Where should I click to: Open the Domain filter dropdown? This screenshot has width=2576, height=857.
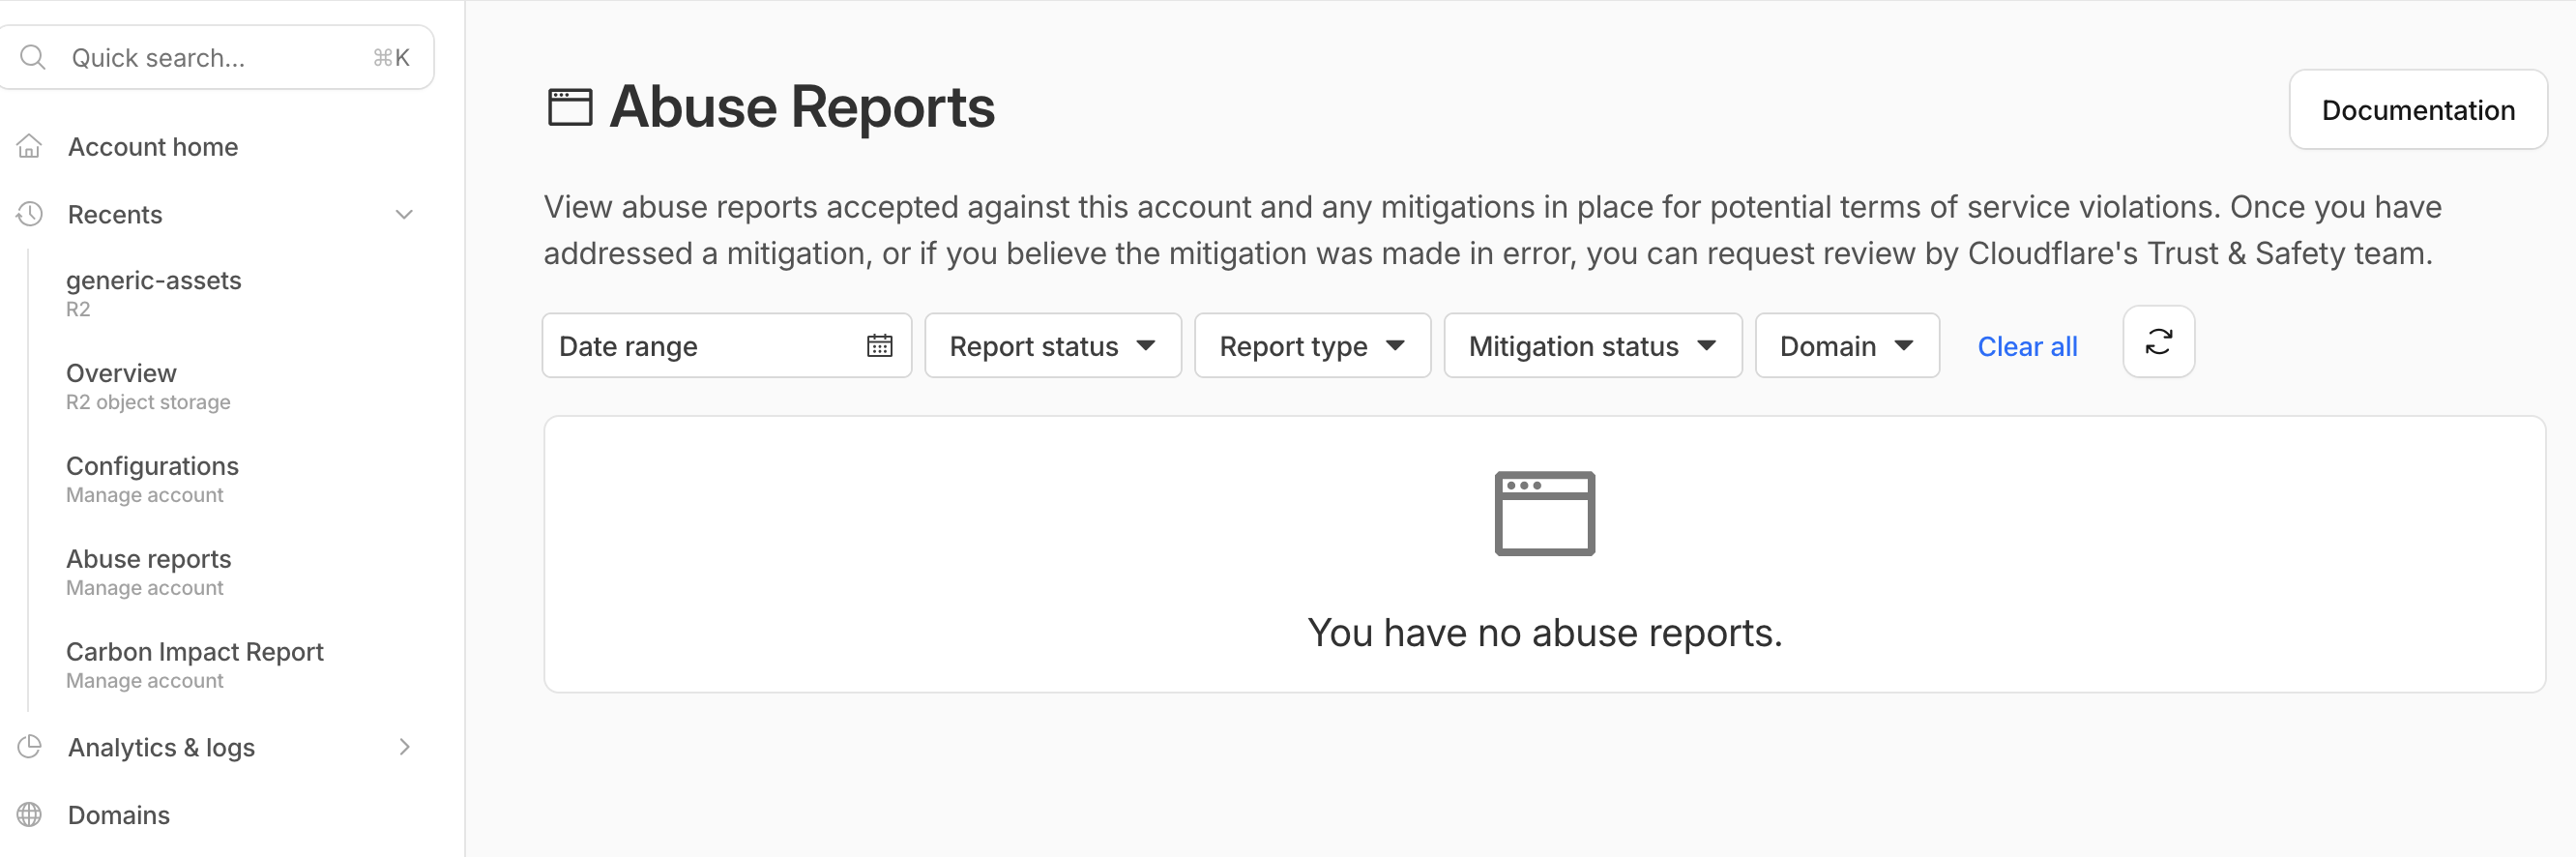pos(1846,346)
